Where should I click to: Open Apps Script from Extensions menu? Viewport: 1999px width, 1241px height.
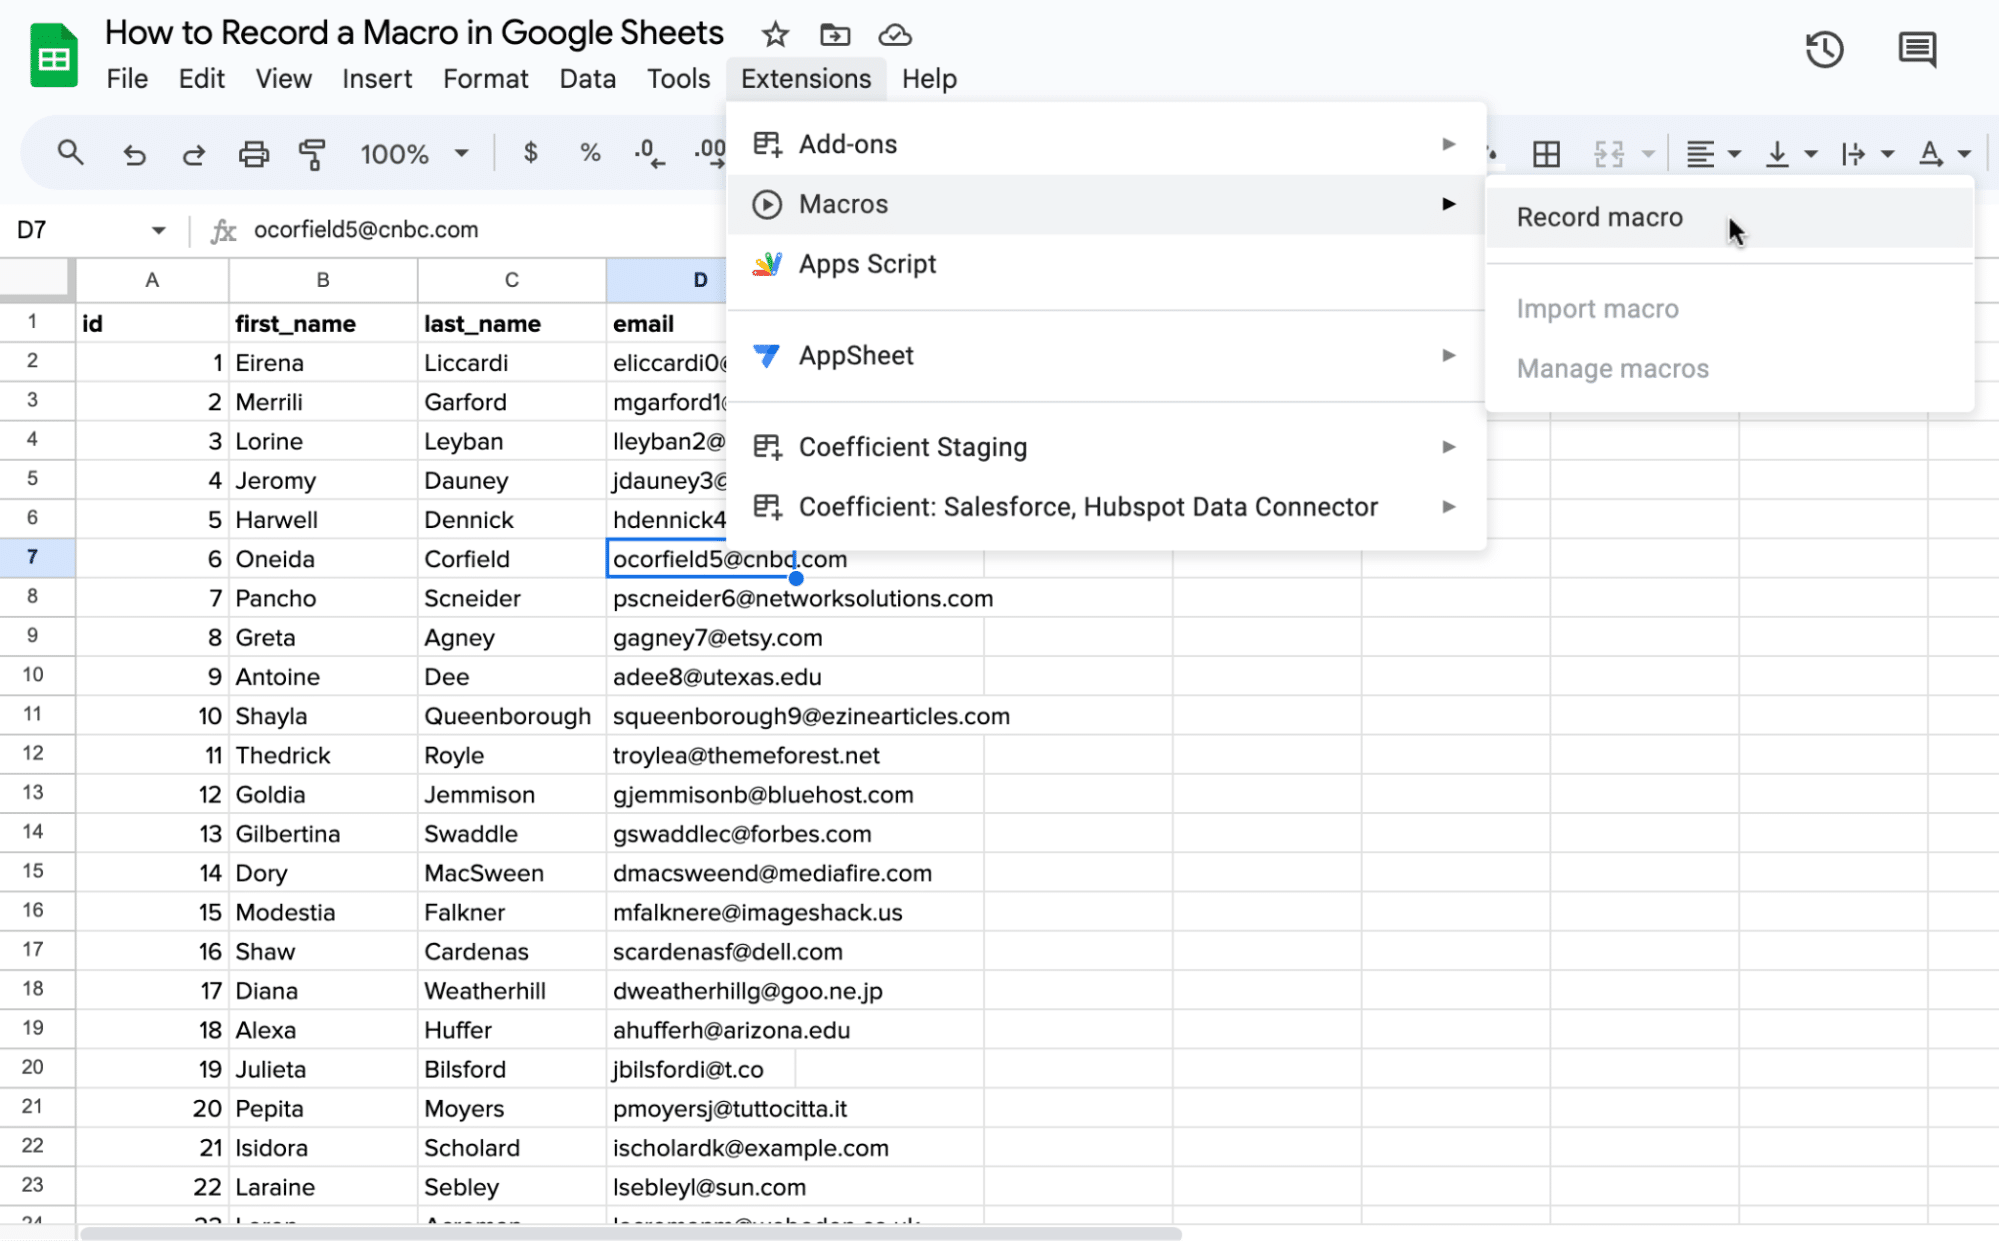[x=1106, y=264]
